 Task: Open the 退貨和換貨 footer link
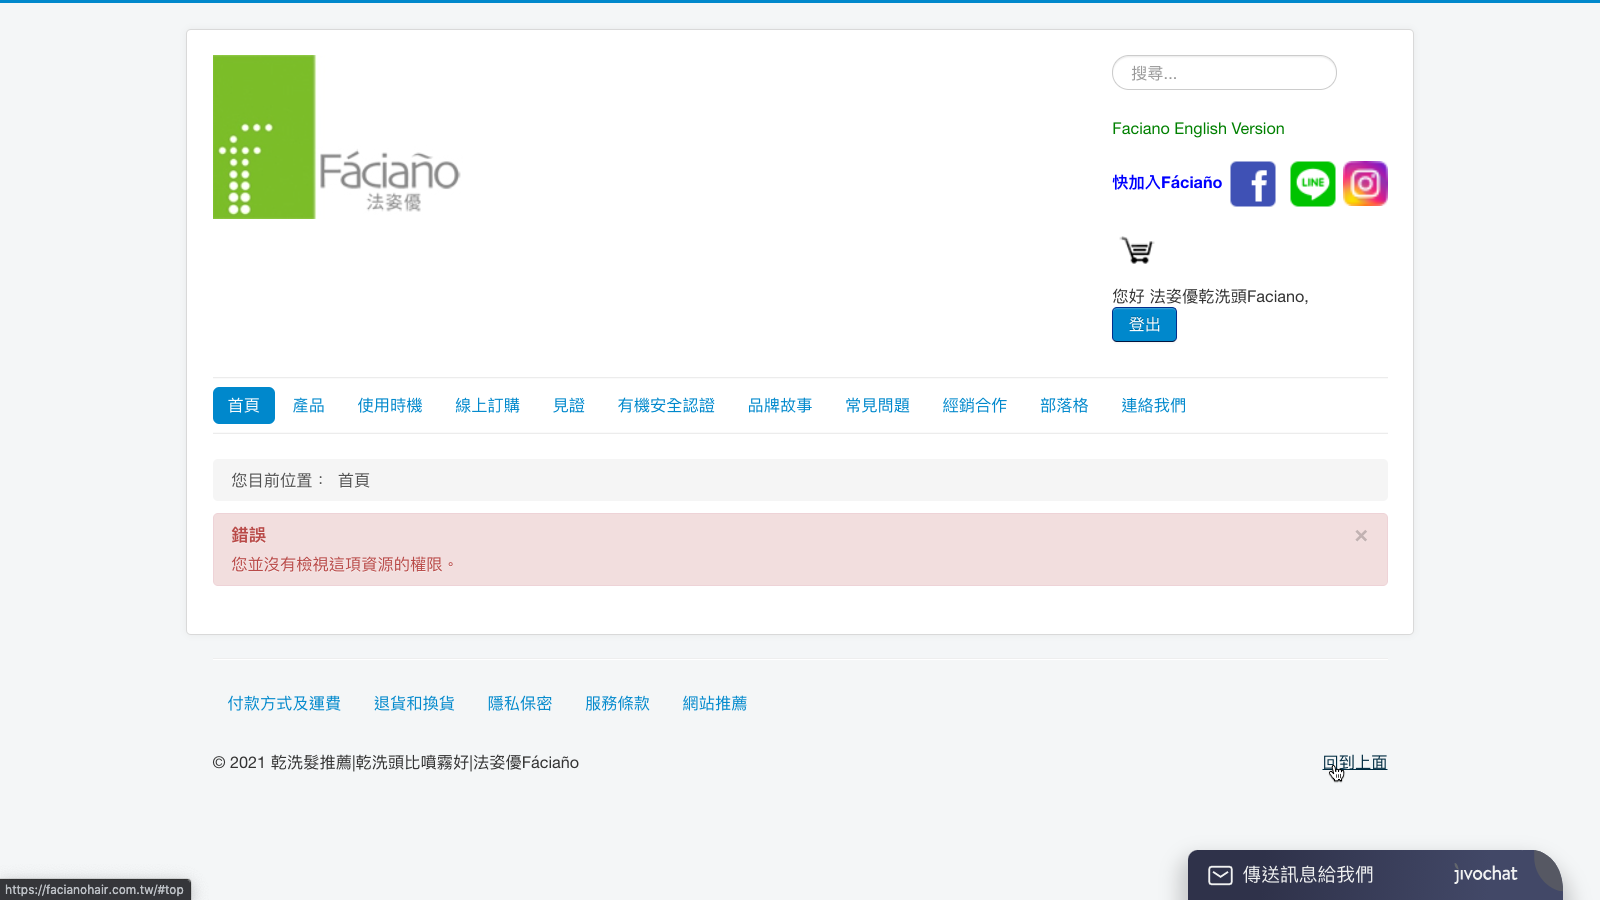pos(414,704)
